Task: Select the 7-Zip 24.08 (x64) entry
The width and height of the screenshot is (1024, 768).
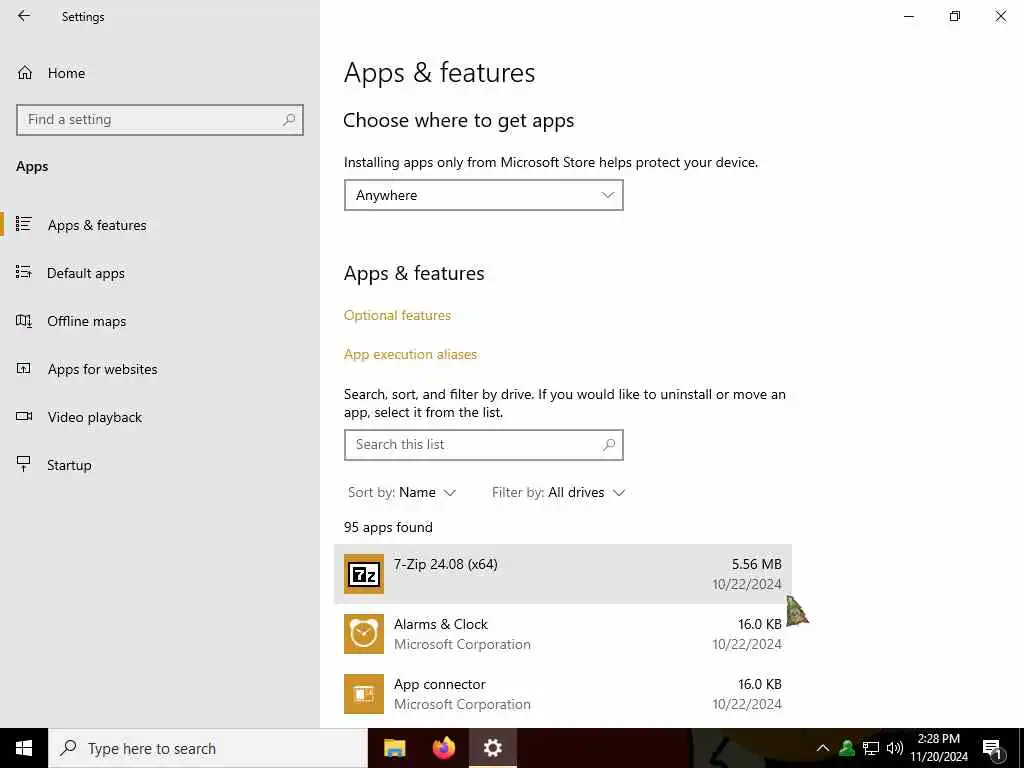Action: (x=562, y=574)
